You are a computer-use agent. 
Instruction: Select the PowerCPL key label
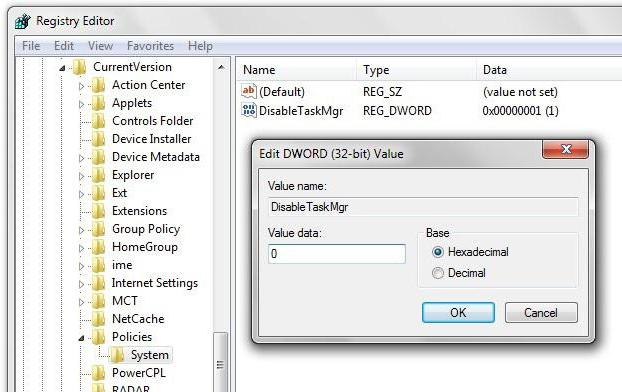pyautogui.click(x=139, y=373)
